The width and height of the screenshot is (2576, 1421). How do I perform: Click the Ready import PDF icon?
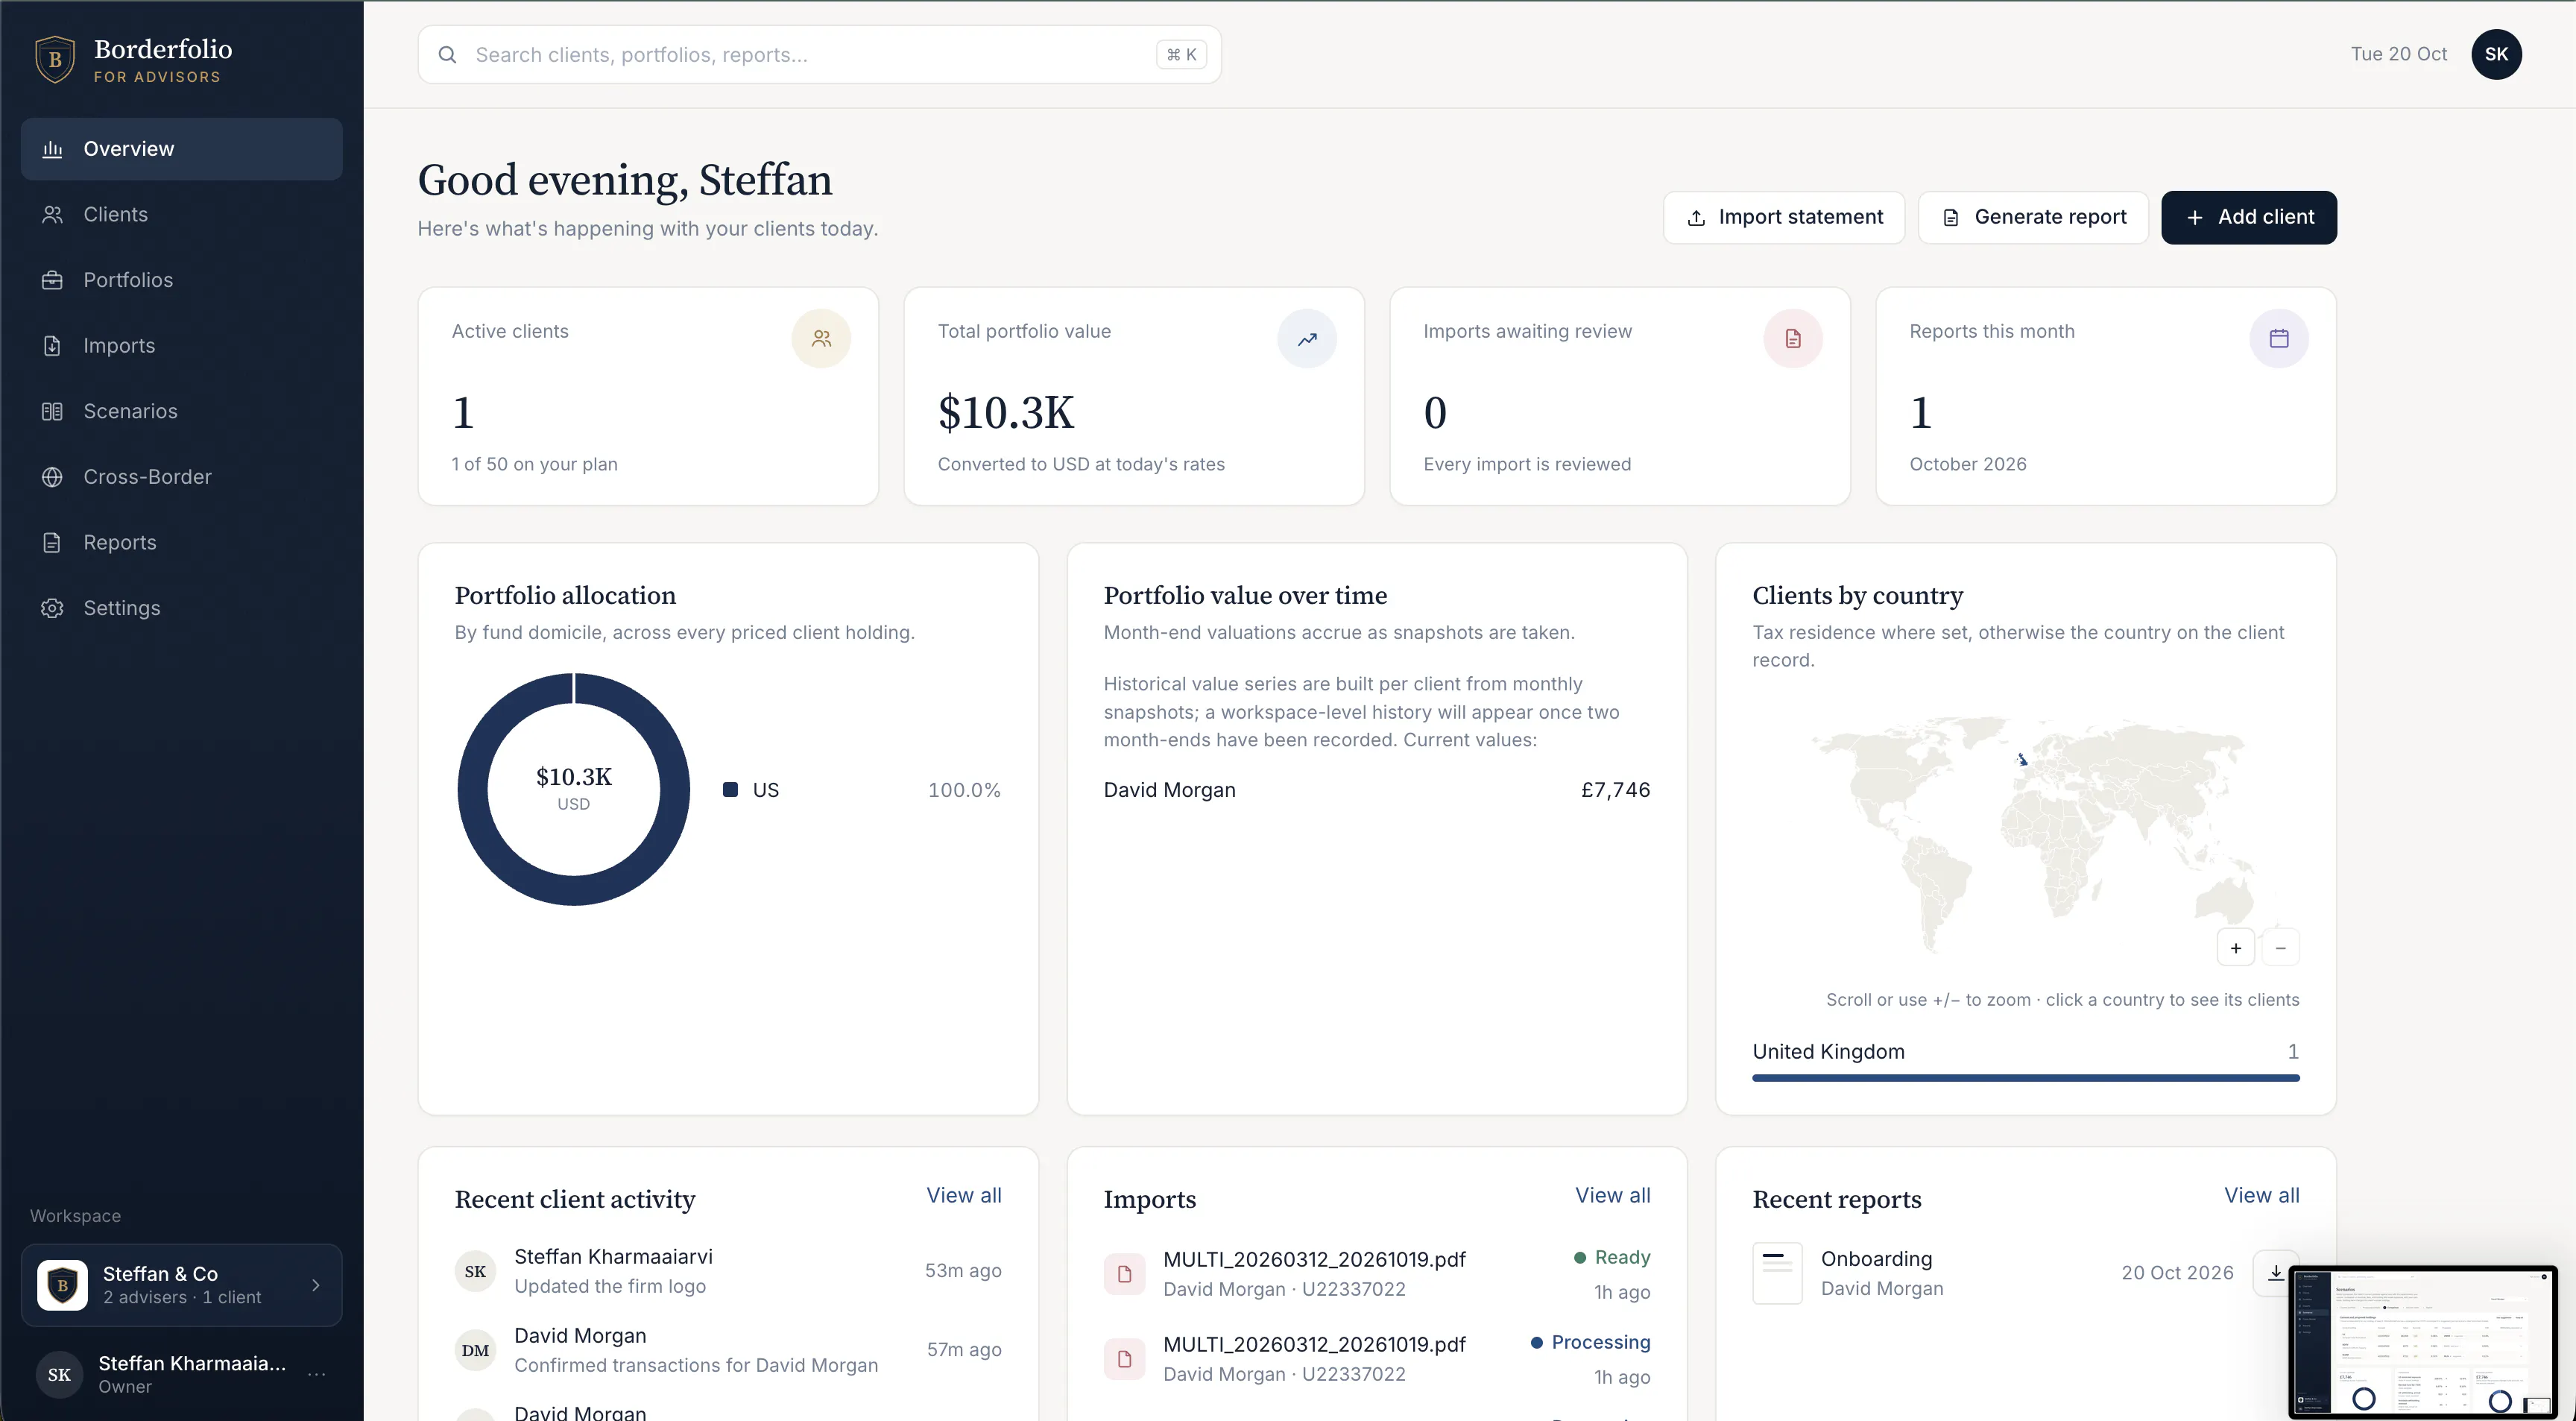[x=1124, y=1274]
